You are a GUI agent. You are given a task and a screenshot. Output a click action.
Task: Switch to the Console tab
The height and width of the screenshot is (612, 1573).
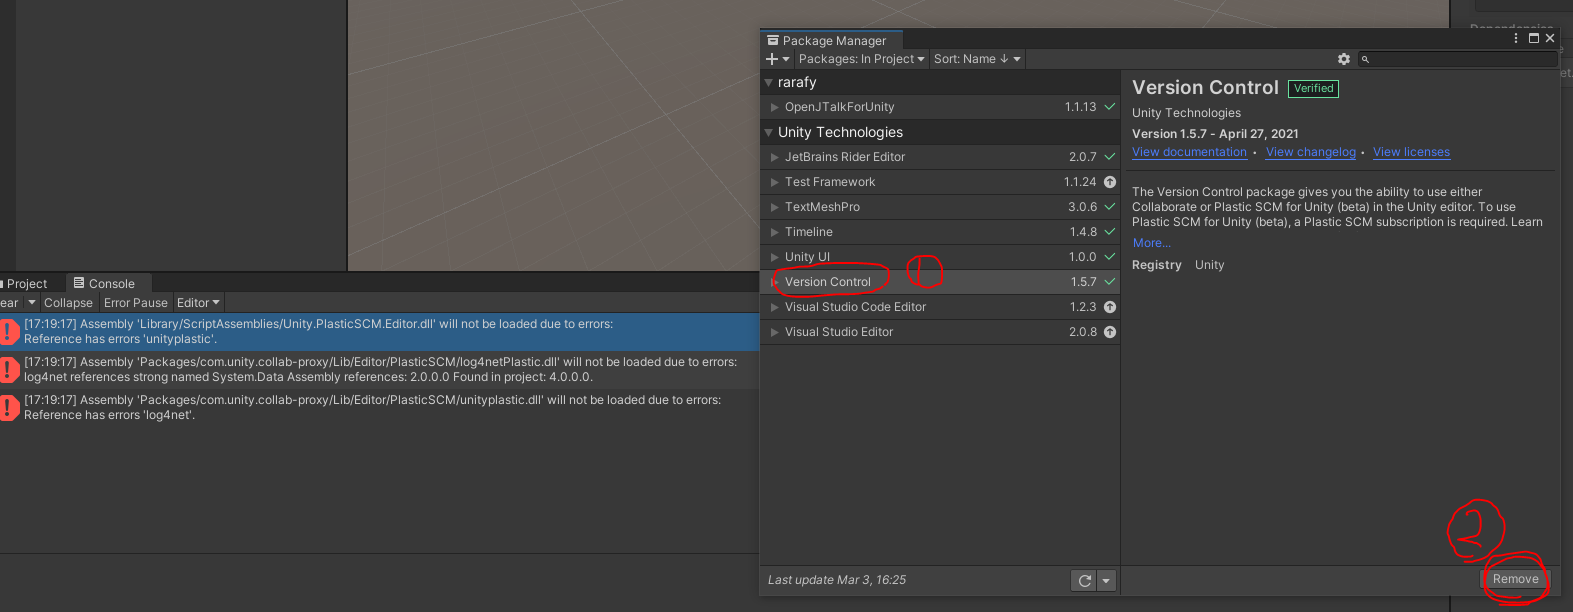pos(108,284)
